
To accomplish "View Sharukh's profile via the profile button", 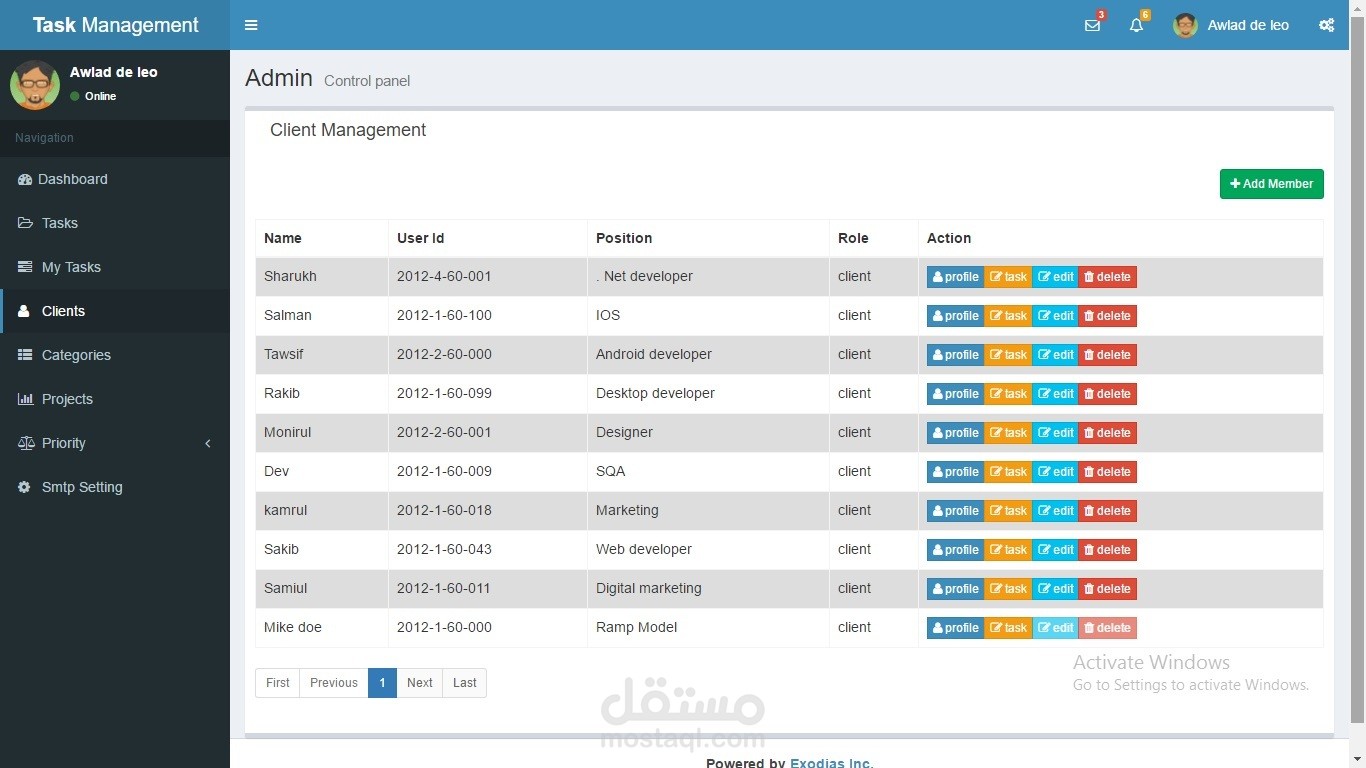I will [955, 276].
